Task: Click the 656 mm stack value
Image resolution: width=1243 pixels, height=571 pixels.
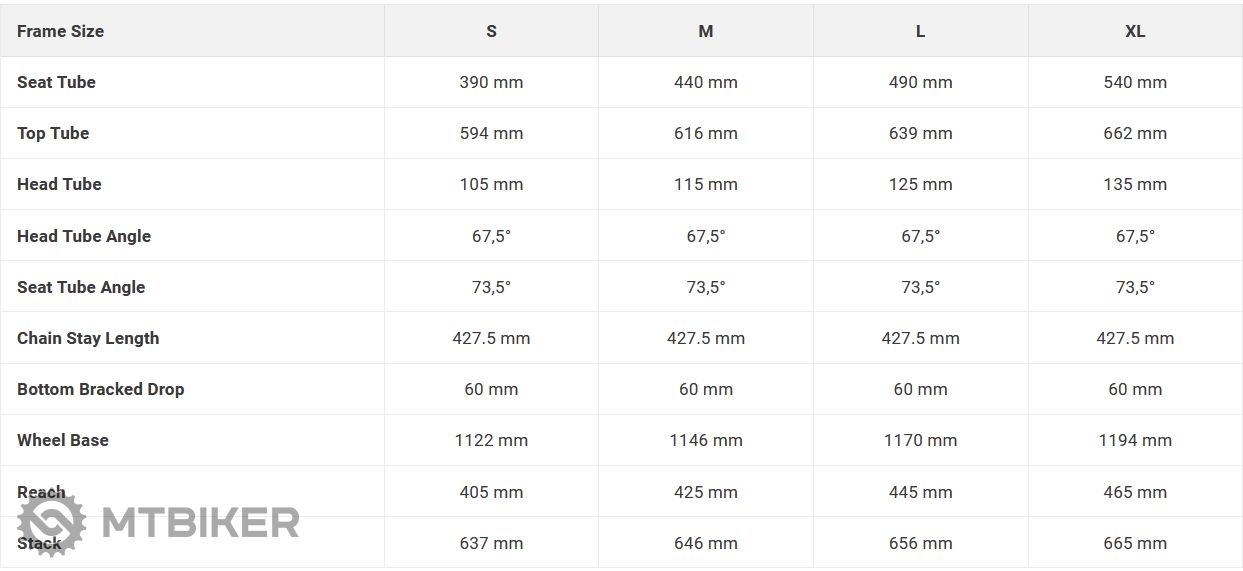Action: click(921, 543)
